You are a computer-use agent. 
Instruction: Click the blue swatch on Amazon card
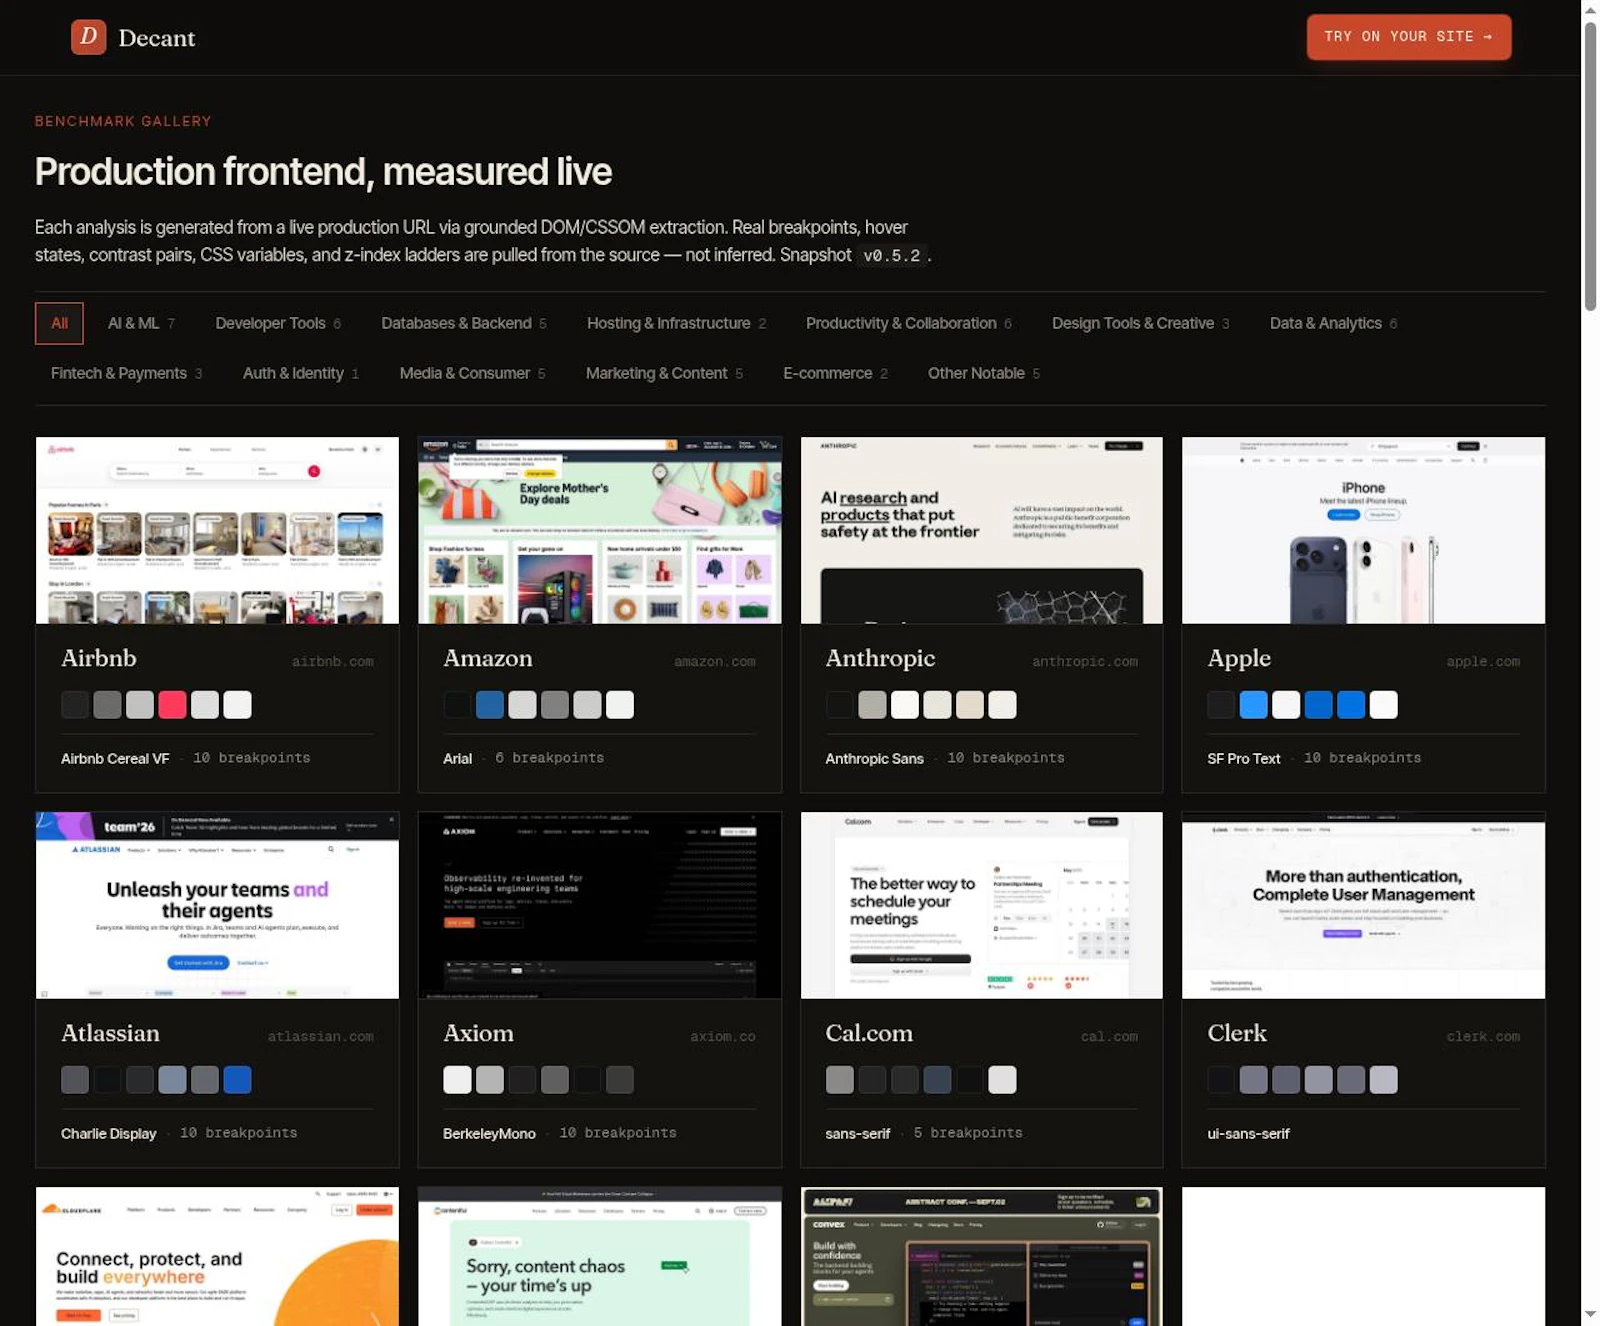(x=490, y=705)
